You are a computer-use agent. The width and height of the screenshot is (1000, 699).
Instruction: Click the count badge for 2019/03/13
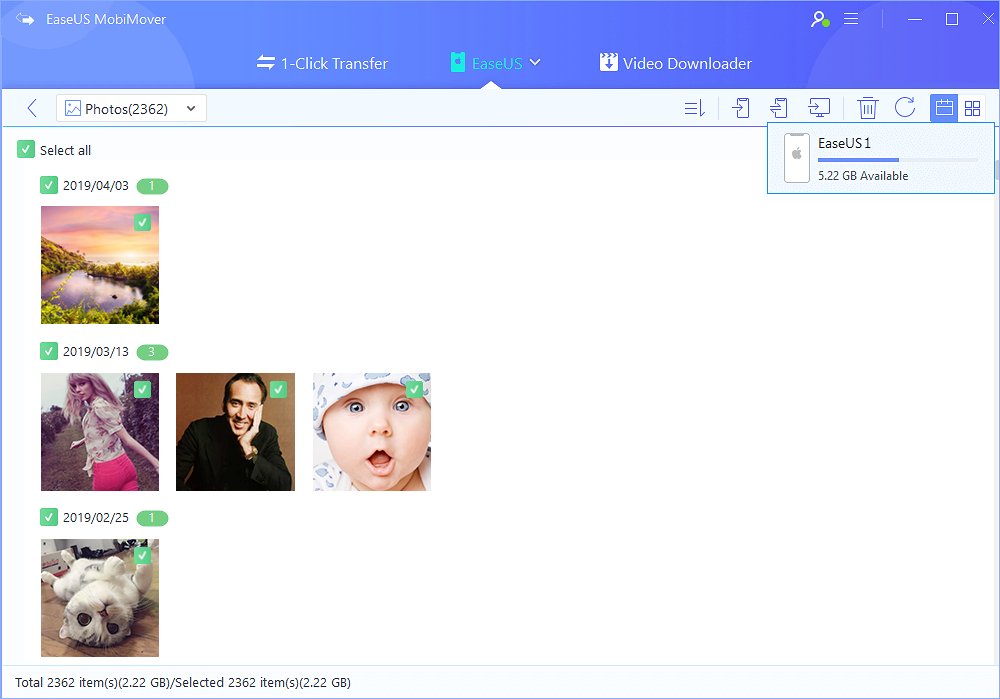(x=152, y=351)
